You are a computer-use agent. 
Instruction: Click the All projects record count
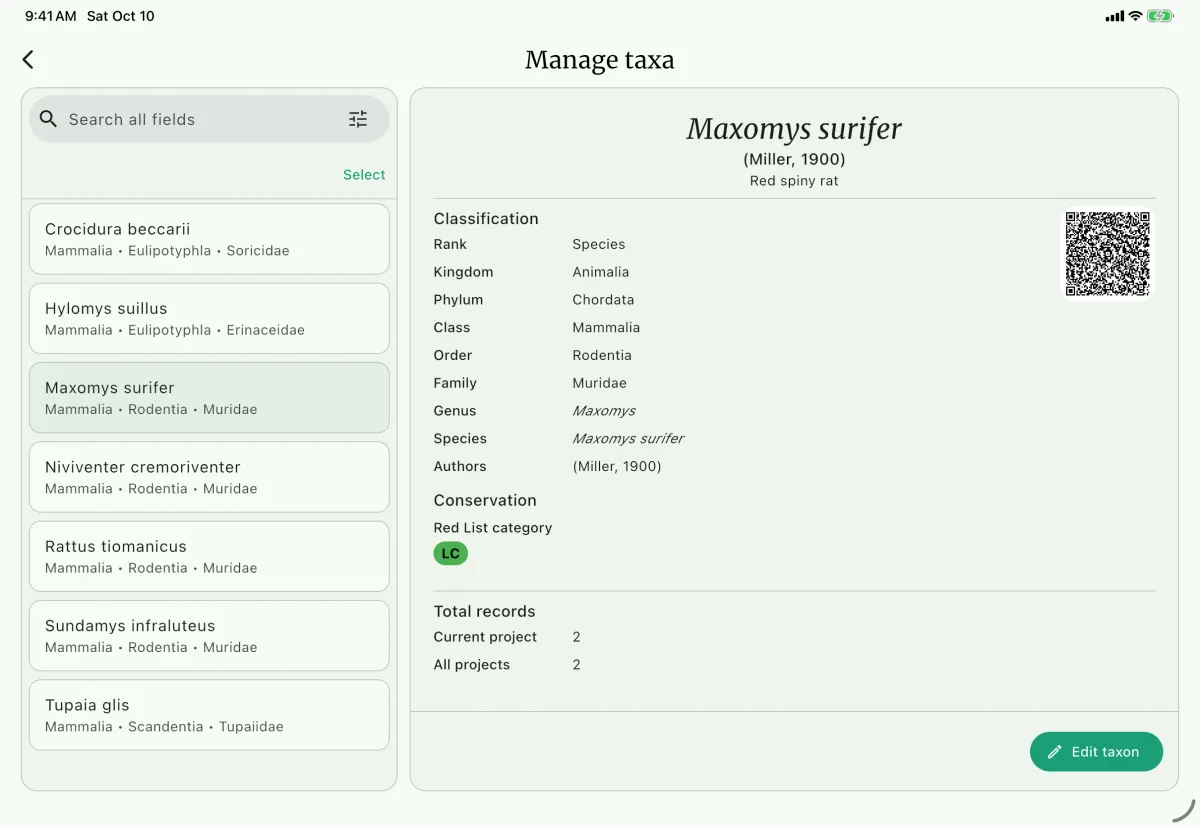point(576,665)
